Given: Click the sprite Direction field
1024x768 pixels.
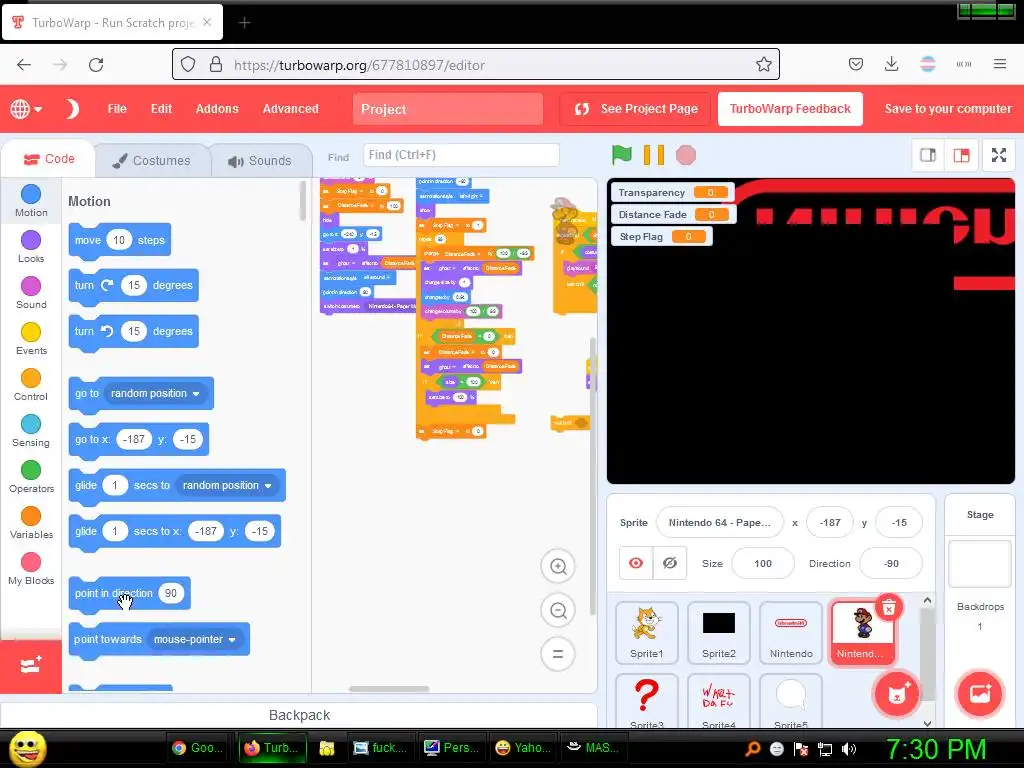Looking at the screenshot, I should (x=891, y=563).
